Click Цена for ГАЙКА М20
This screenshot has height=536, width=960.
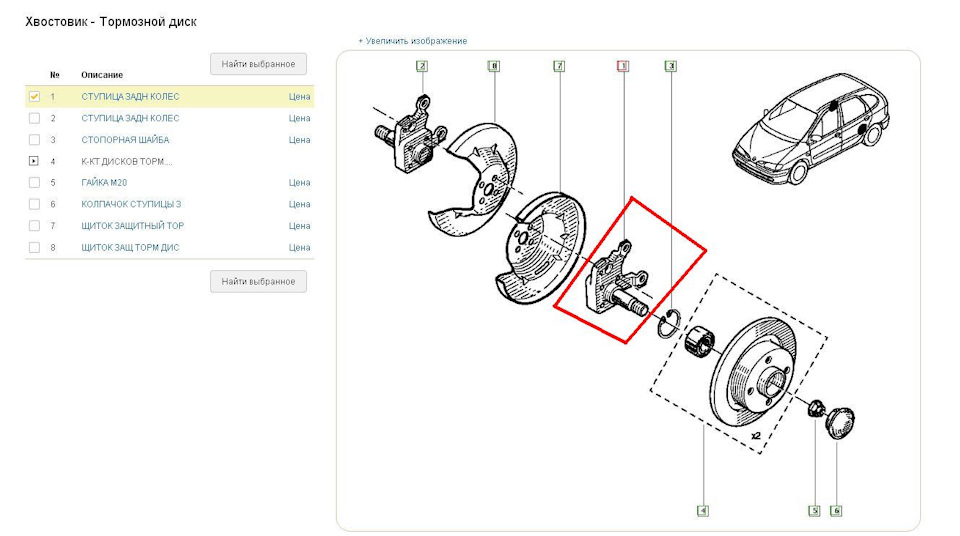(299, 183)
